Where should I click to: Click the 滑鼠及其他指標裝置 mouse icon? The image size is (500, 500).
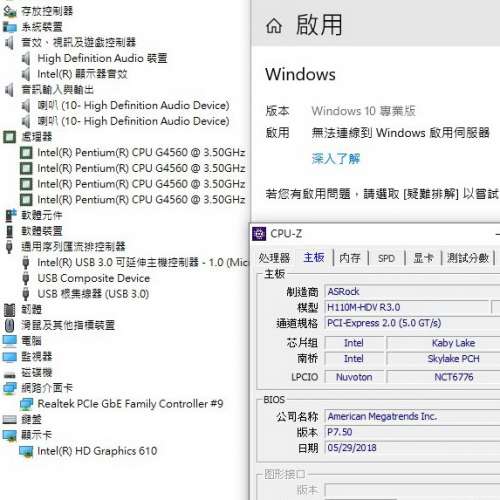(x=10, y=325)
